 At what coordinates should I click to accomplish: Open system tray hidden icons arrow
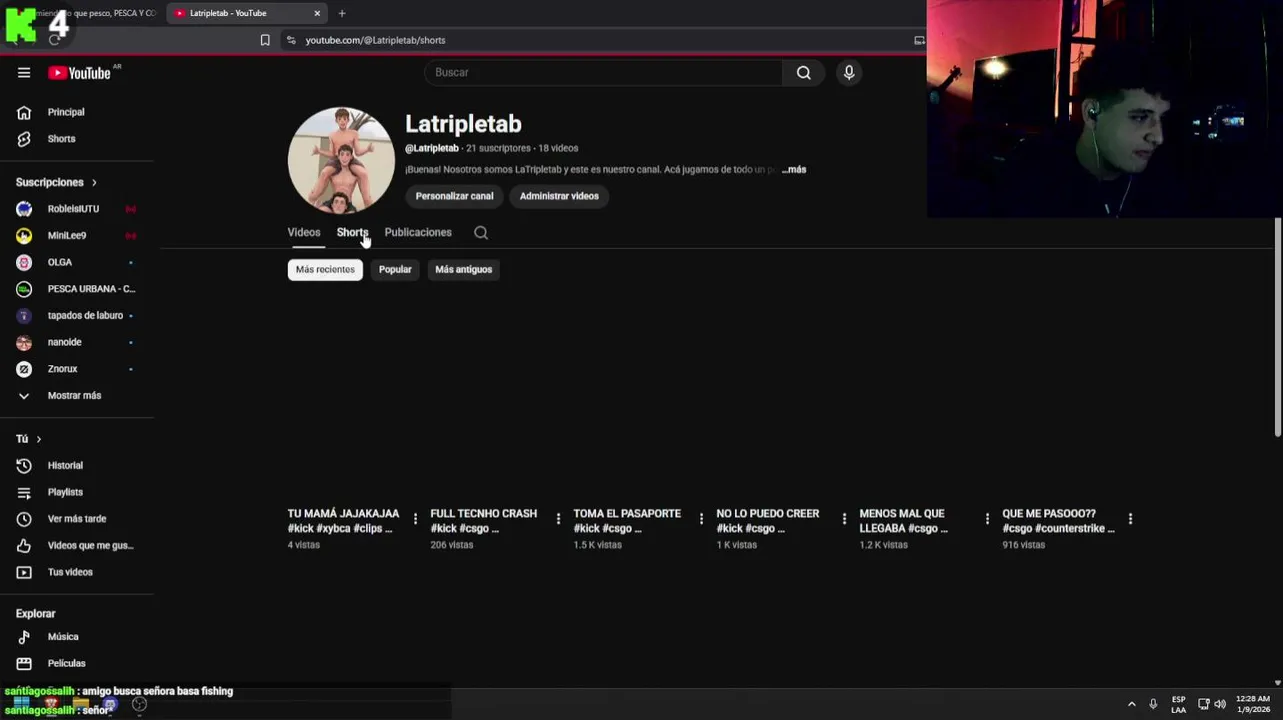coord(1131,704)
